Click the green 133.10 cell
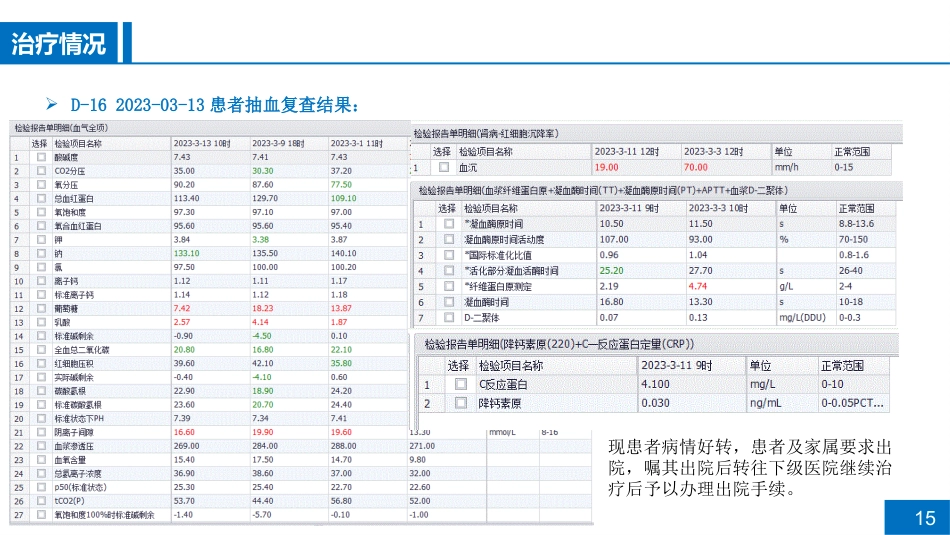Screen dimensions: 950x535 (186, 253)
